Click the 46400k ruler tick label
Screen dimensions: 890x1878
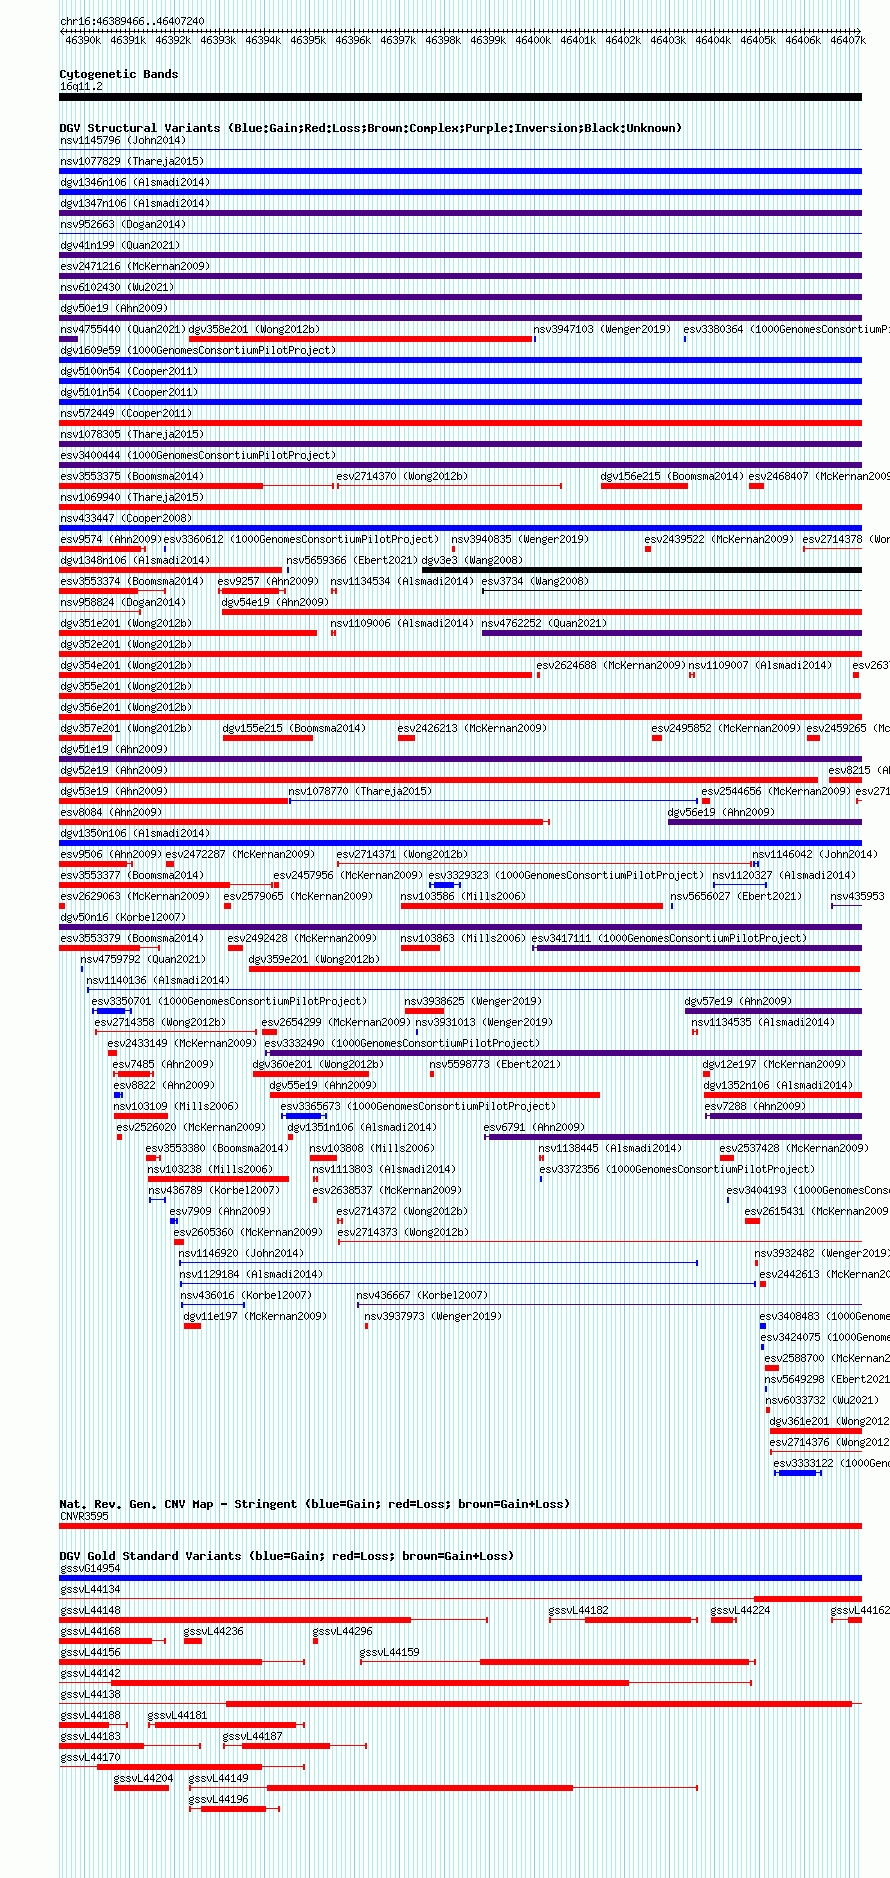coord(533,40)
